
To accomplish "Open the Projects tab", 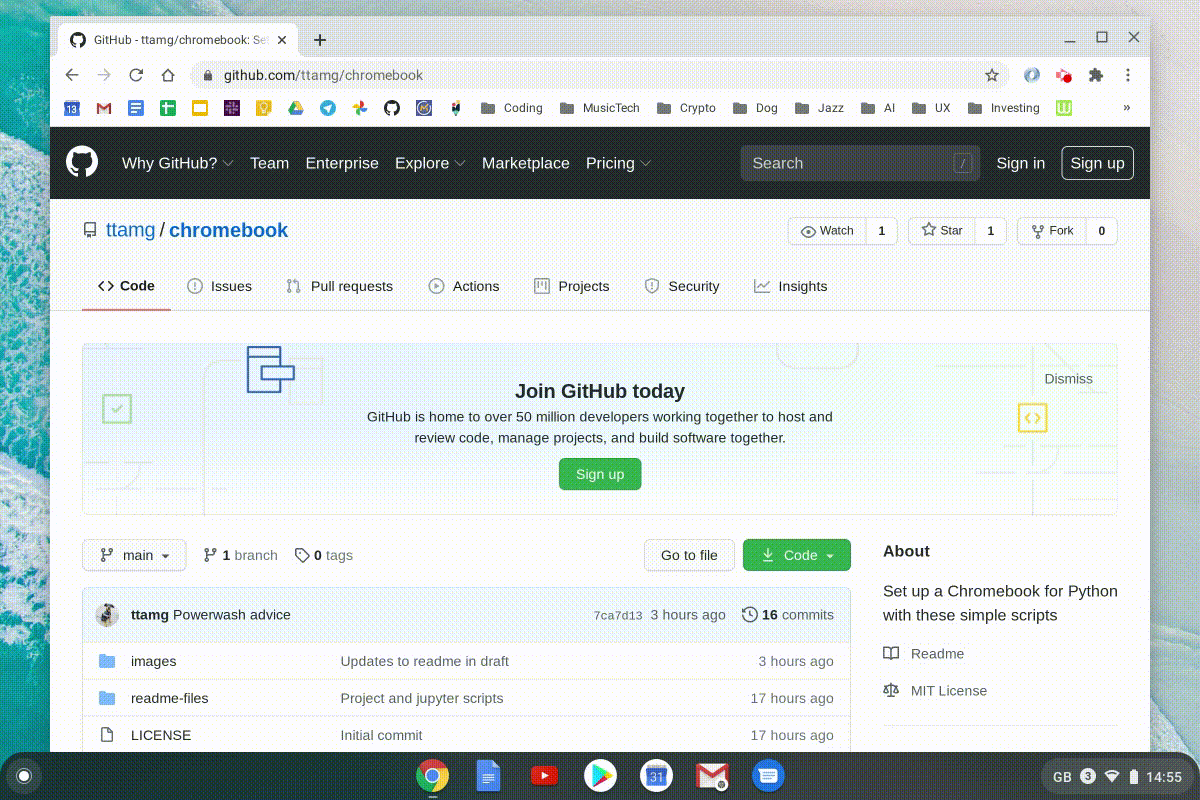I will tap(571, 286).
